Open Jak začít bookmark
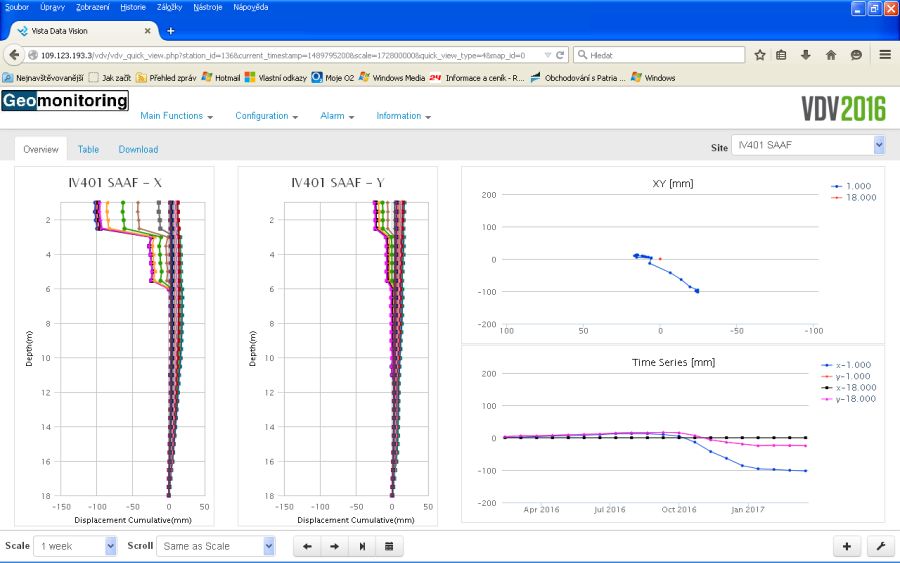 tap(110, 77)
